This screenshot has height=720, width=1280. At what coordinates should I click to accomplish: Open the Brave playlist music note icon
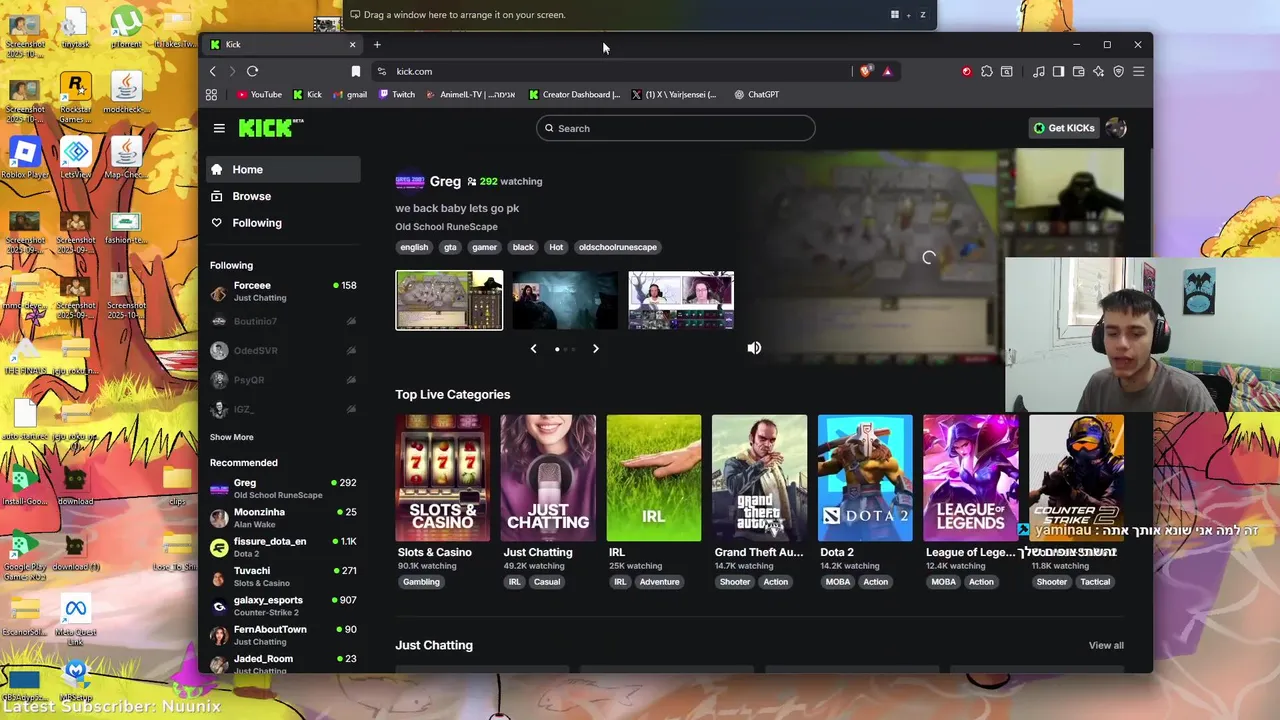[x=1038, y=71]
